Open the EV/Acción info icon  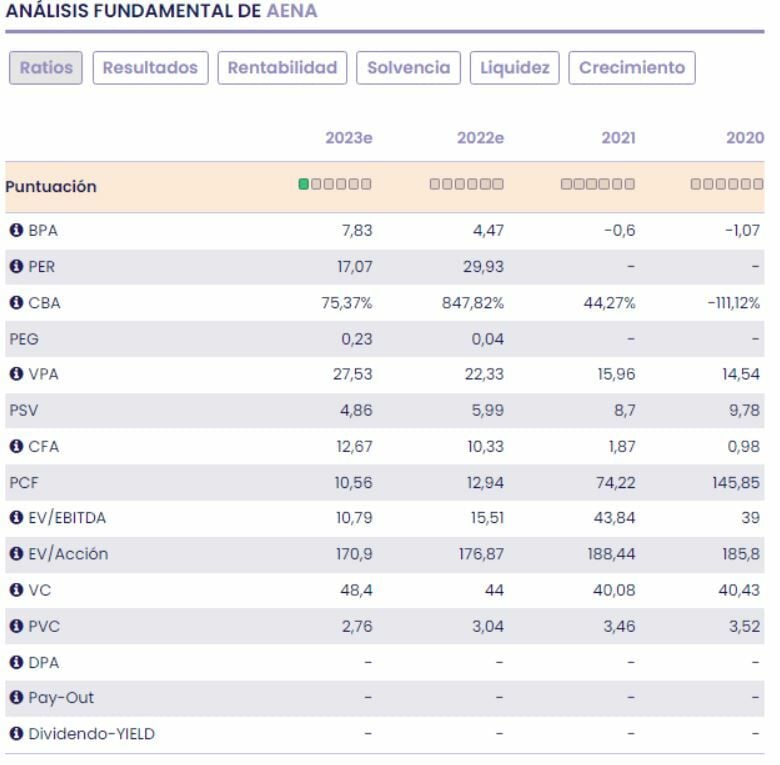pyautogui.click(x=16, y=554)
